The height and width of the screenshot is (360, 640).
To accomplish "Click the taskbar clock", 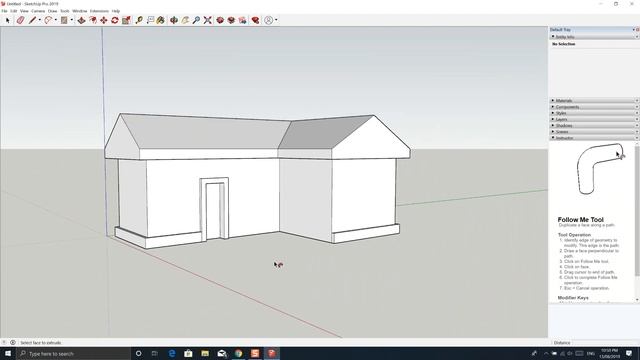I will 609,353.
